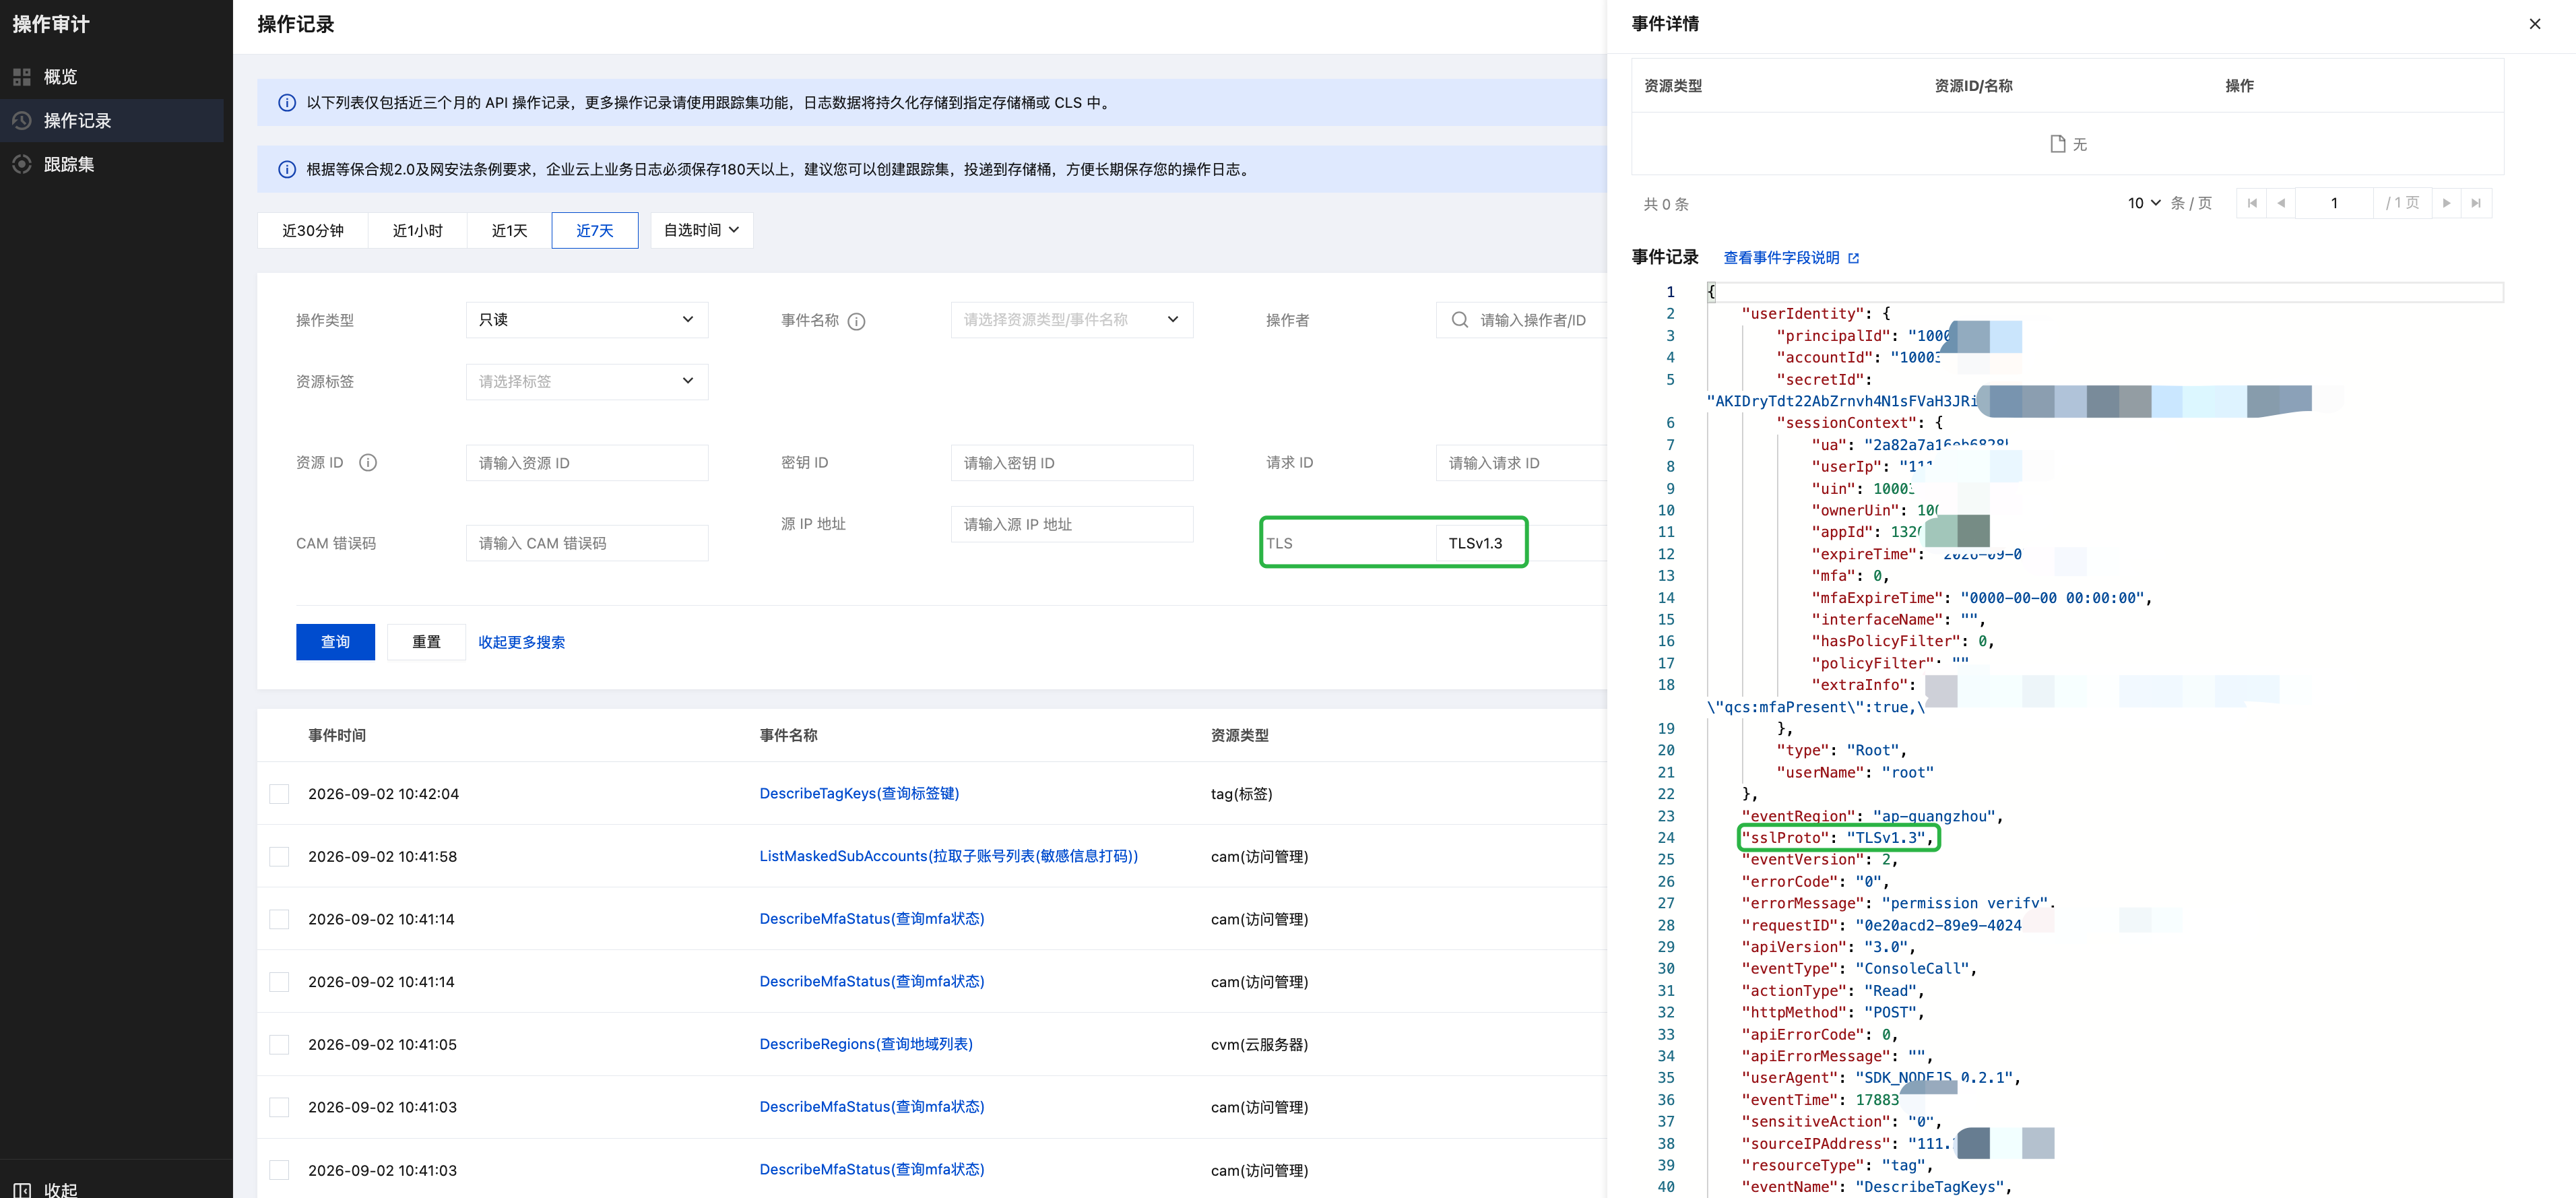2576x1198 pixels.
Task: Click the info icon next to 事件名称
Action: (856, 321)
